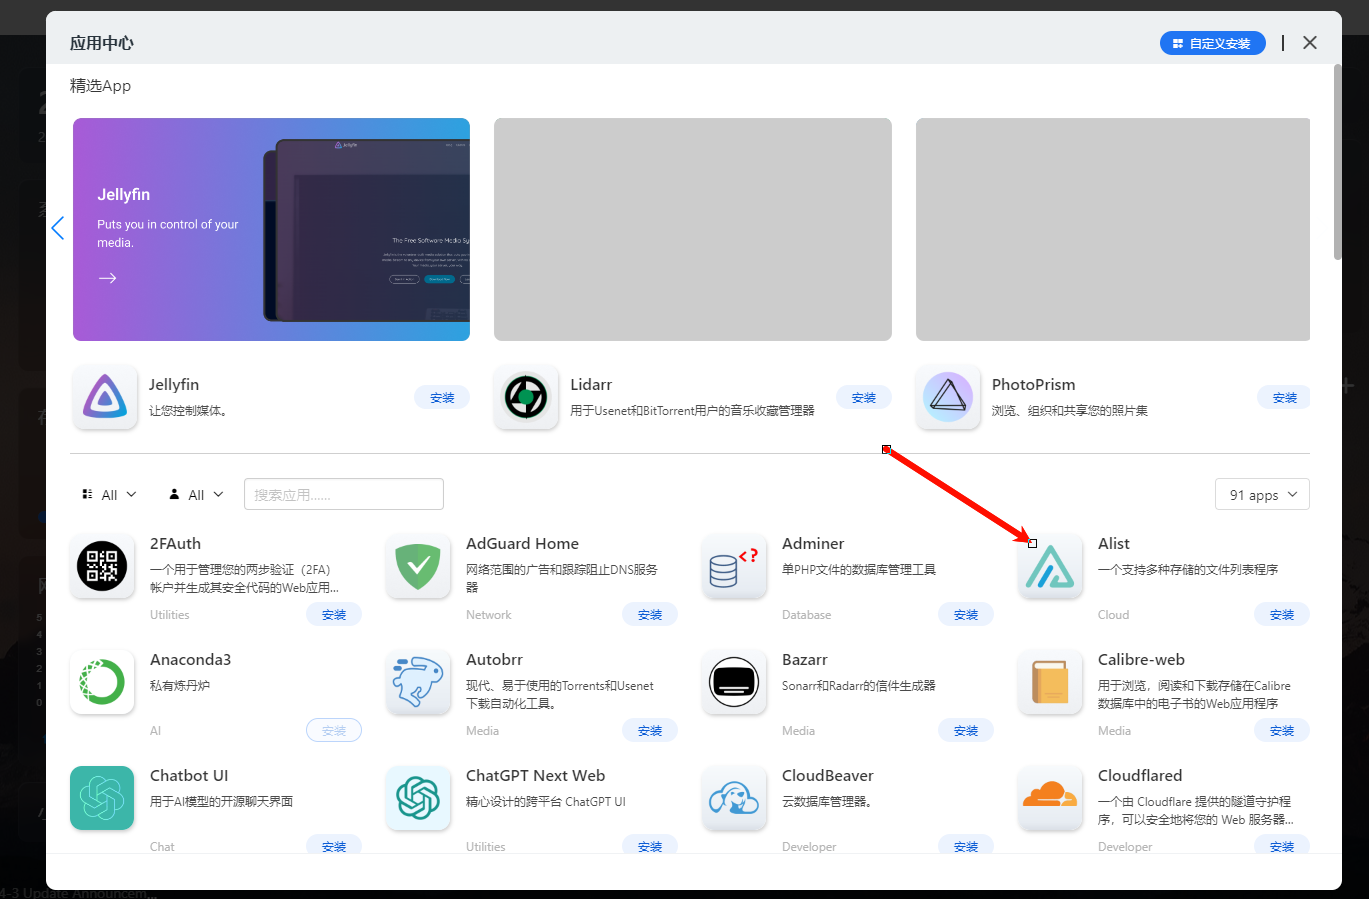The width and height of the screenshot is (1369, 899).
Task: Click the Media tag under Calibre-web
Action: point(1114,731)
